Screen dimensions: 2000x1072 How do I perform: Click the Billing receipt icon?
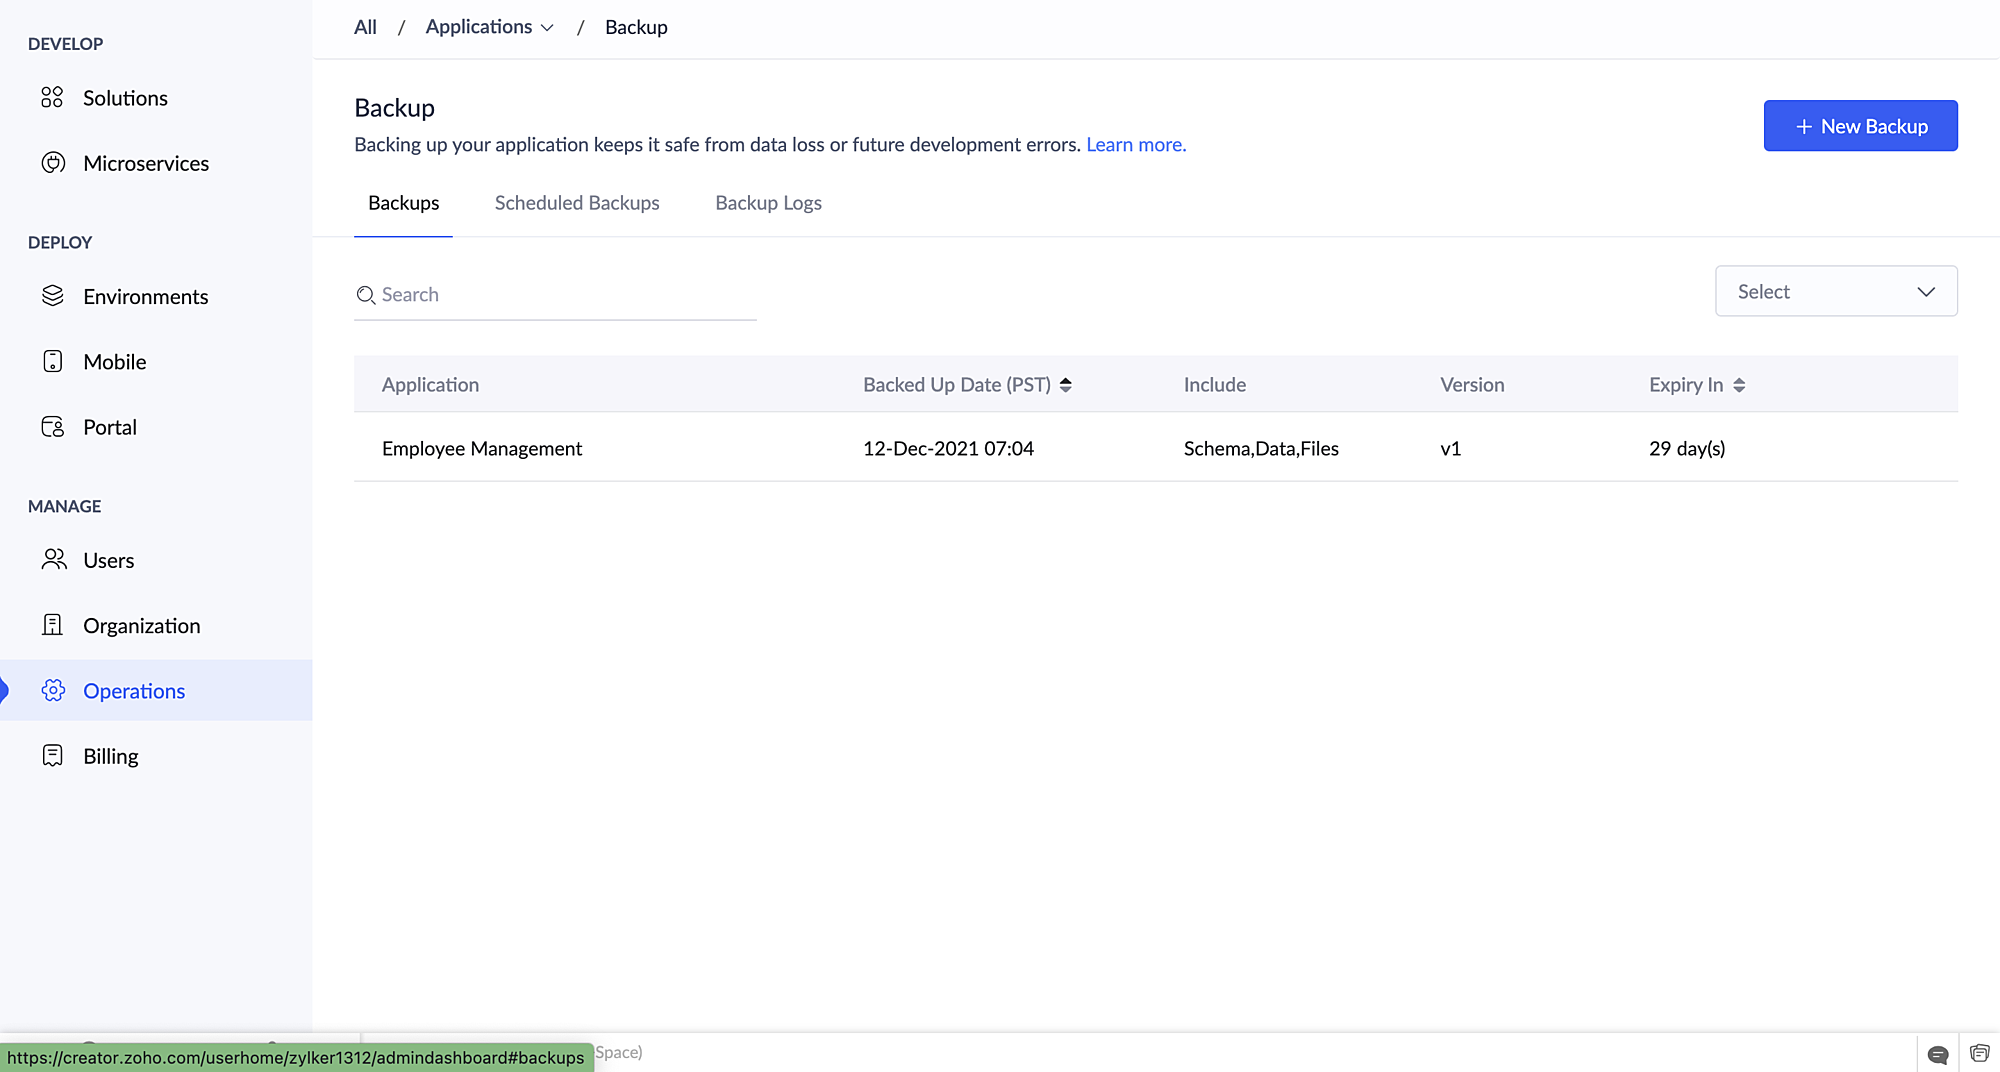pyautogui.click(x=53, y=756)
